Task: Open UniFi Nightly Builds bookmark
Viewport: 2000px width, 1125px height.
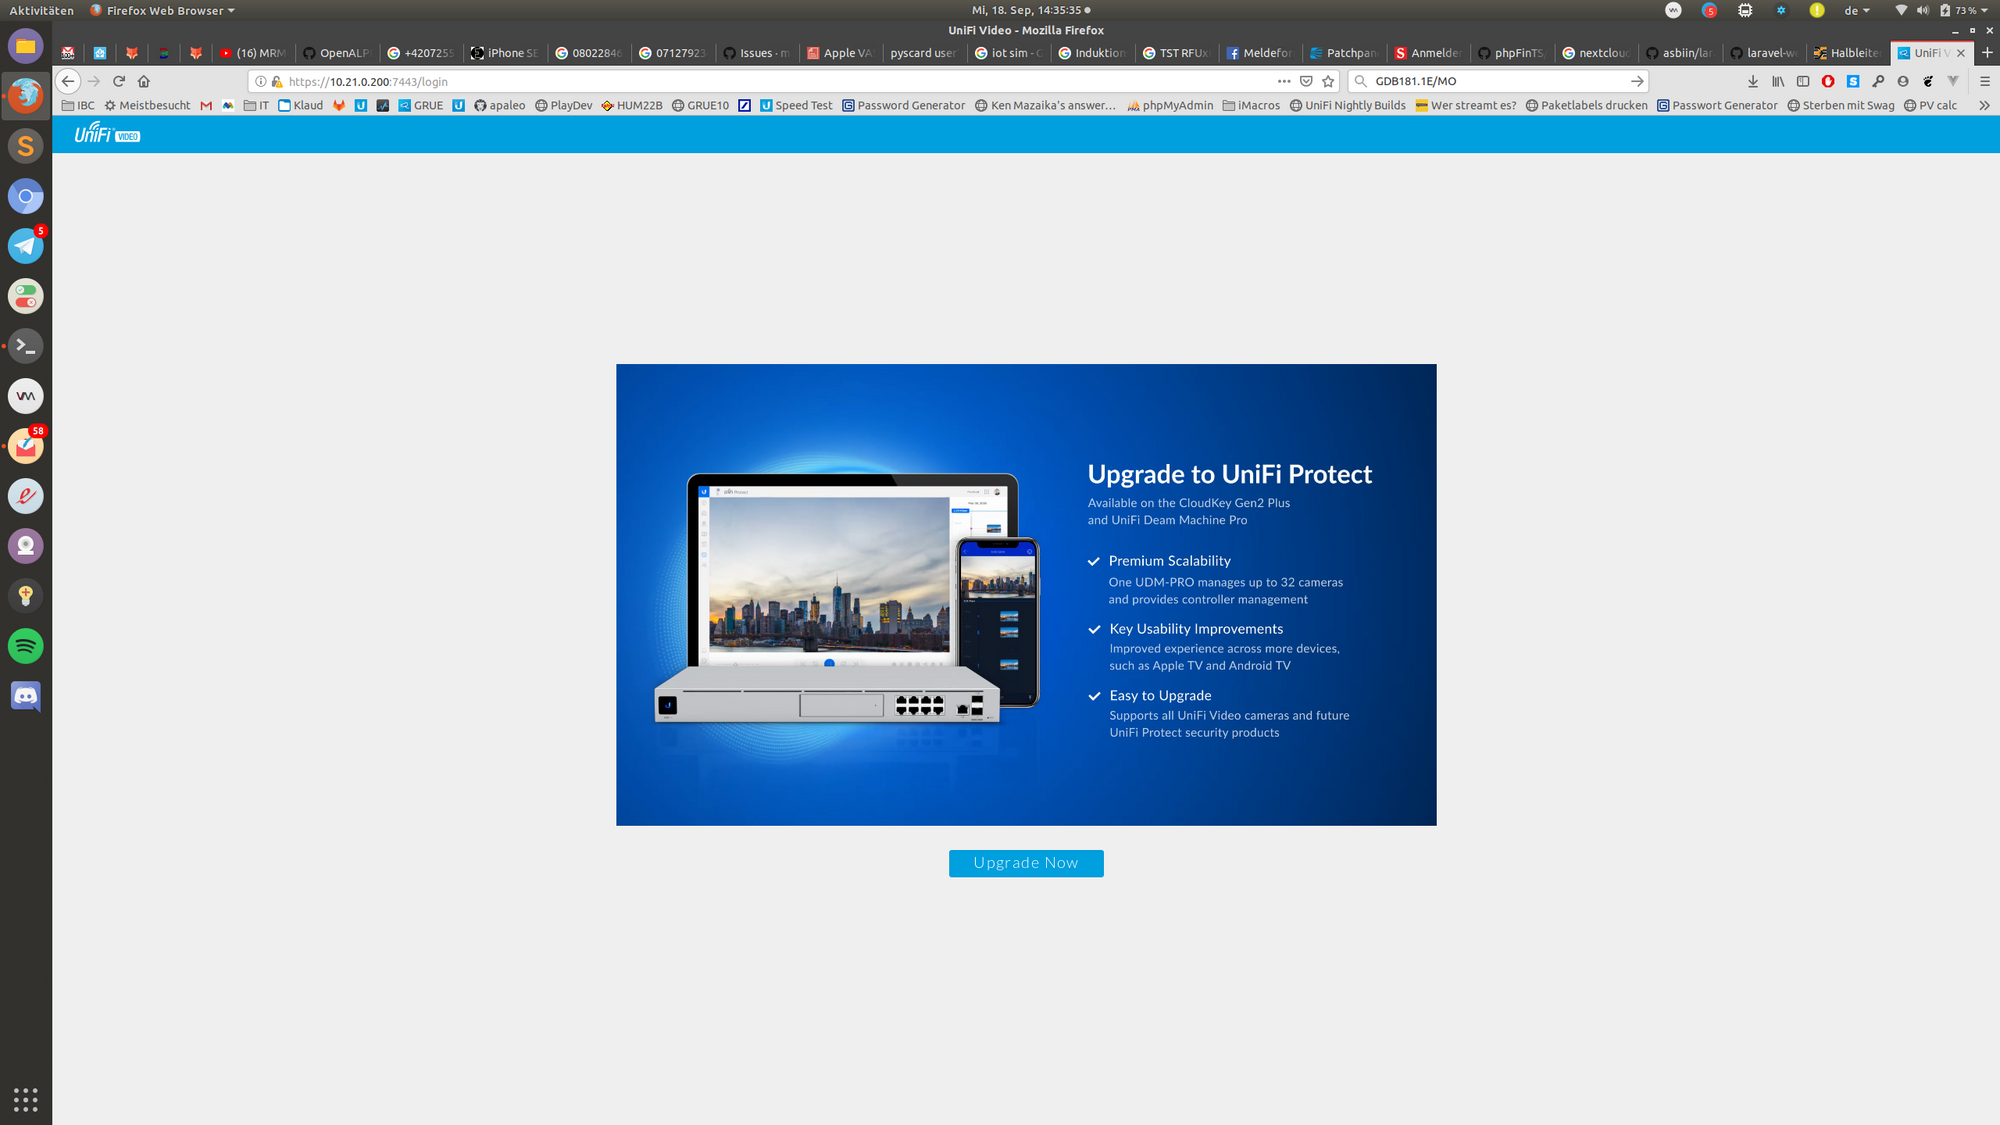Action: tap(1347, 105)
